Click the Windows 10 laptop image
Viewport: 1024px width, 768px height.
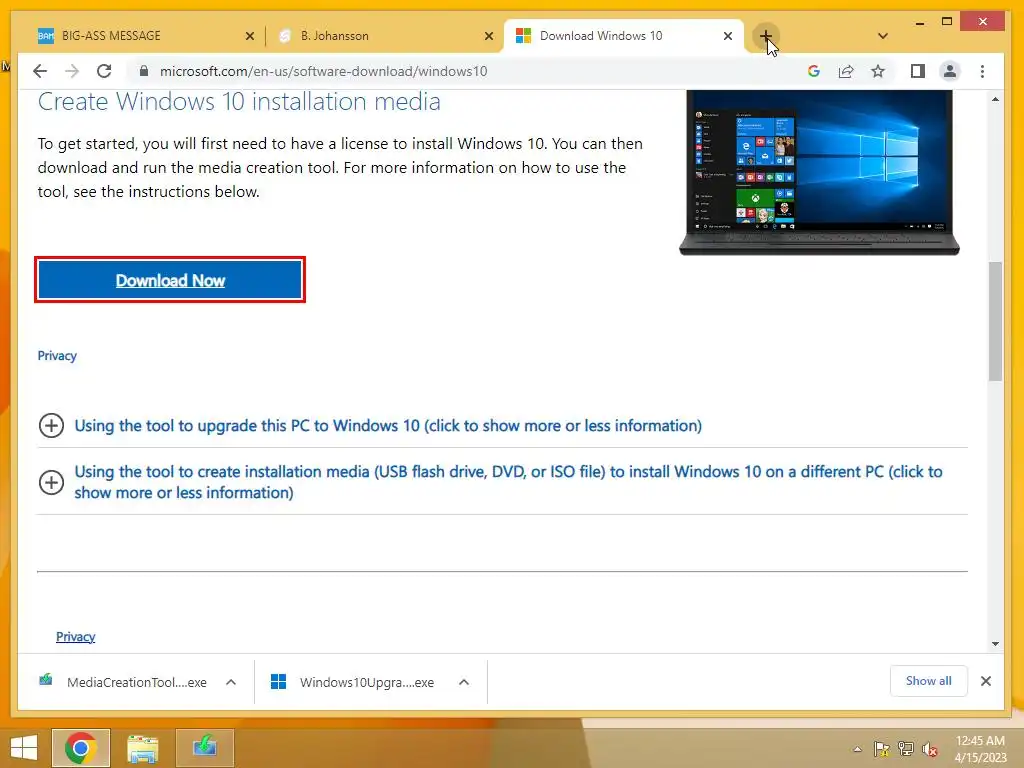(819, 173)
